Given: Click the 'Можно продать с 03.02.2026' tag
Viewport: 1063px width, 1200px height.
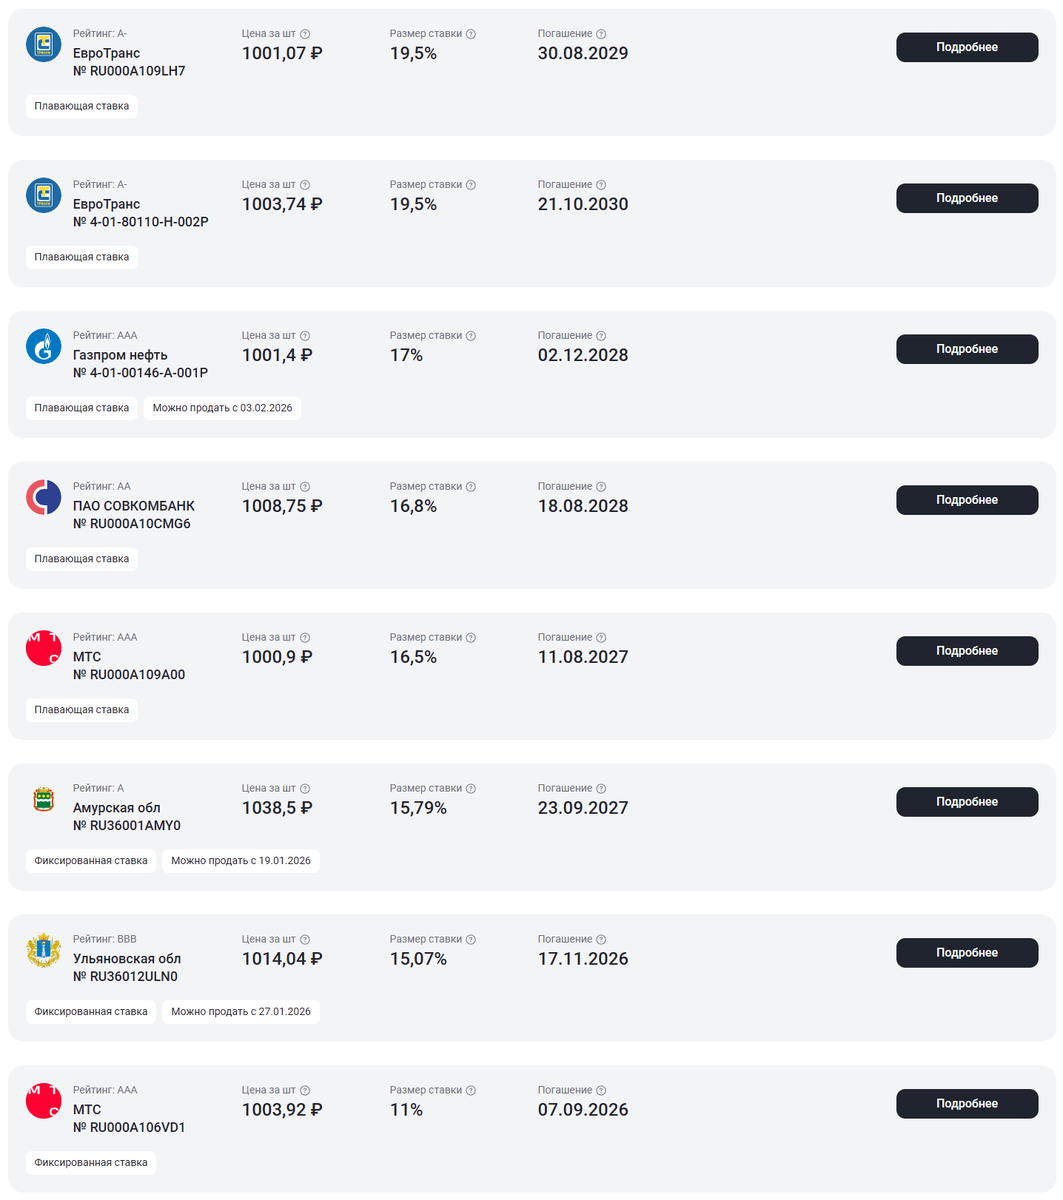Looking at the screenshot, I should click(222, 408).
